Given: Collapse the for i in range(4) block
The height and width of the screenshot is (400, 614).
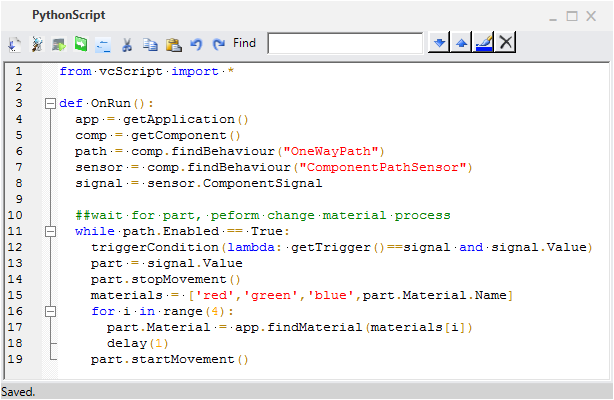Looking at the screenshot, I should 49,311.
